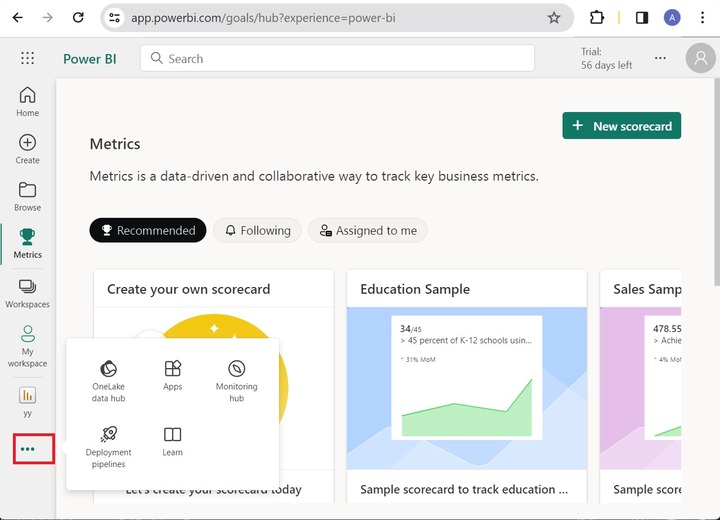This screenshot has height=520, width=720.
Task: Open the app launcher waffle menu
Action: (27, 59)
